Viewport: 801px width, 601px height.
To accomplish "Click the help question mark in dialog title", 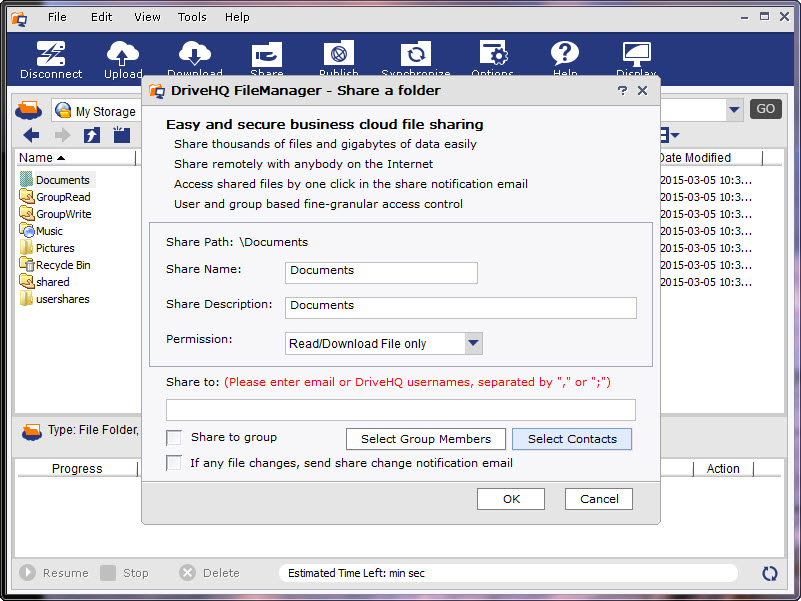I will pyautogui.click(x=622, y=90).
